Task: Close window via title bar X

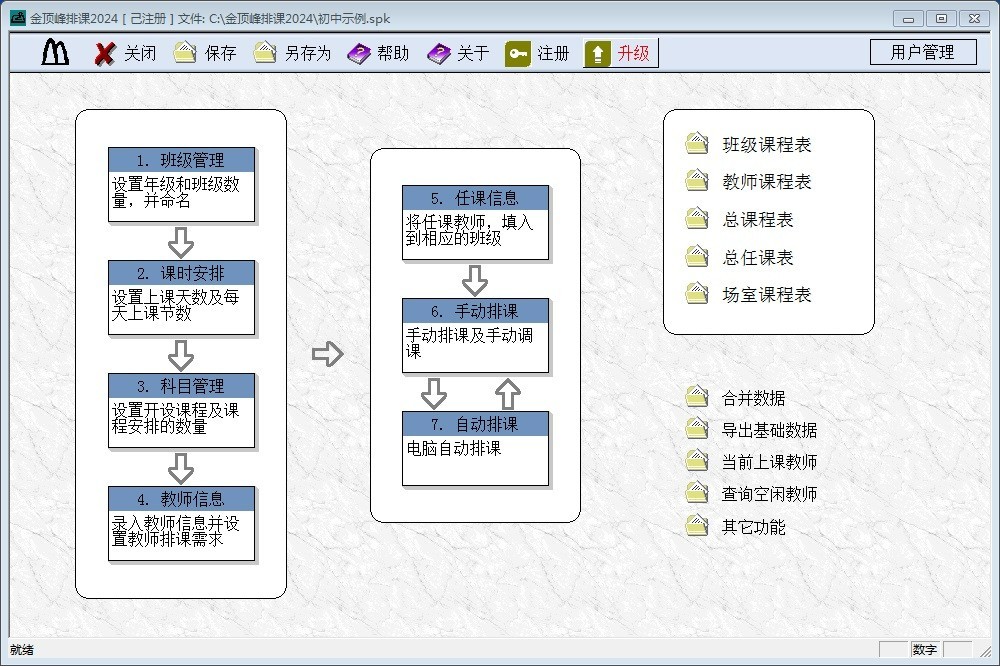Action: click(974, 18)
